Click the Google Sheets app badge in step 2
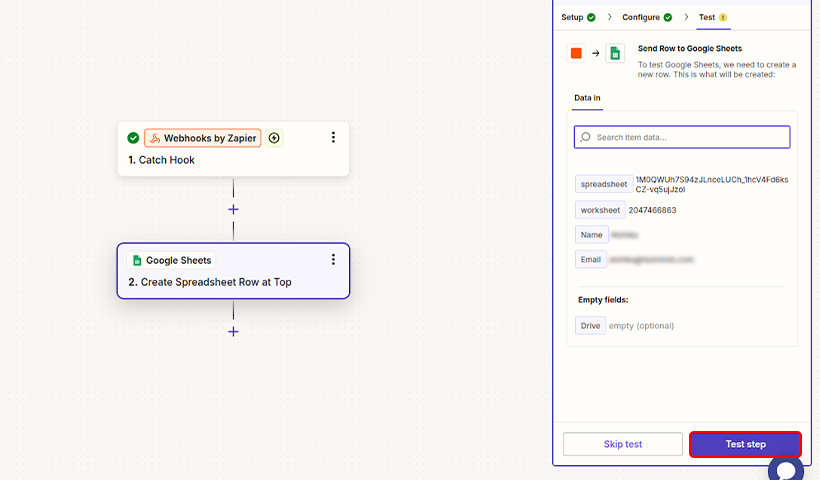This screenshot has width=820, height=480. coord(172,260)
